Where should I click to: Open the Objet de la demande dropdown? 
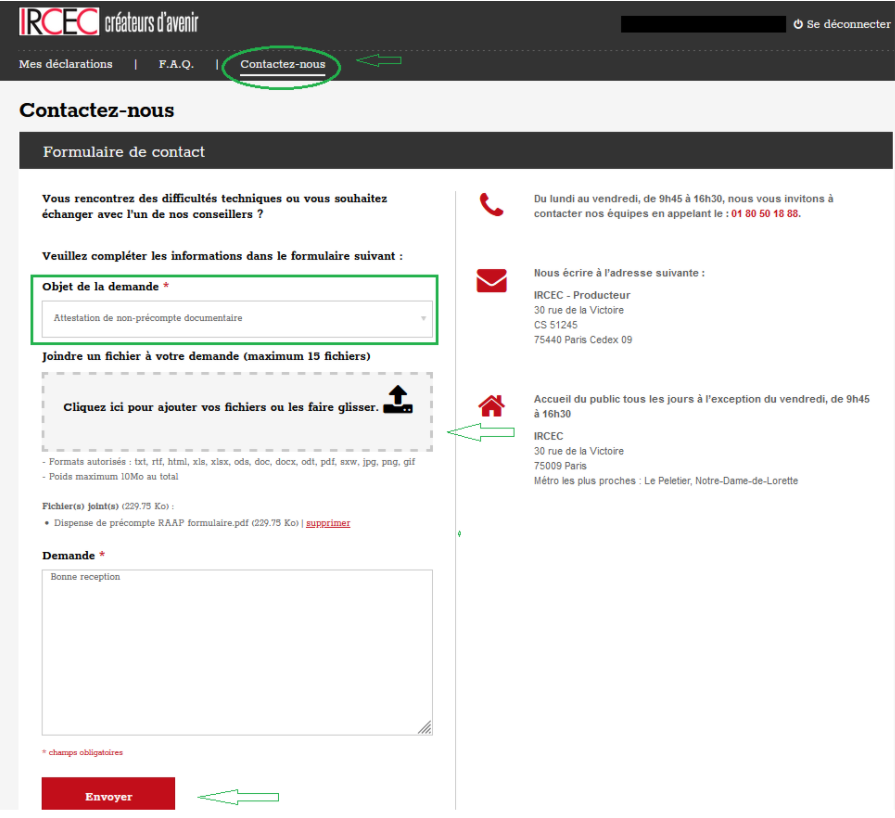(237, 319)
